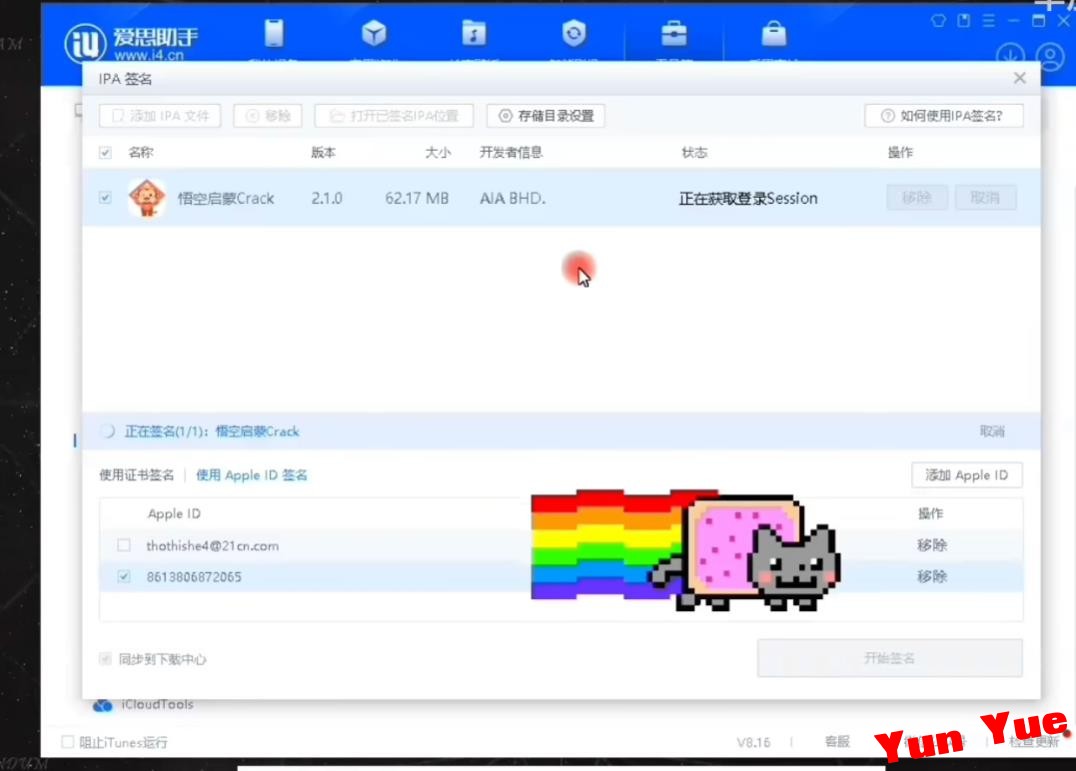
Task: Click the 版本 column header
Action: (x=323, y=152)
